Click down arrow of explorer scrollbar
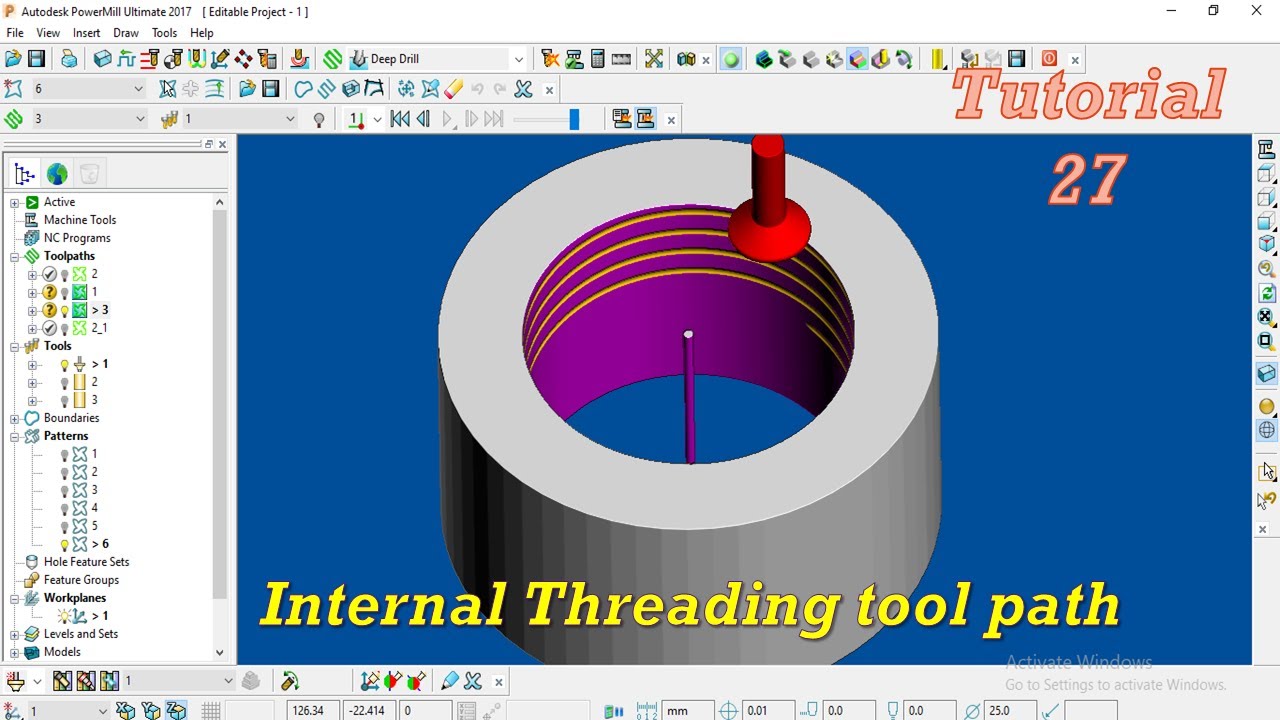 click(x=220, y=652)
